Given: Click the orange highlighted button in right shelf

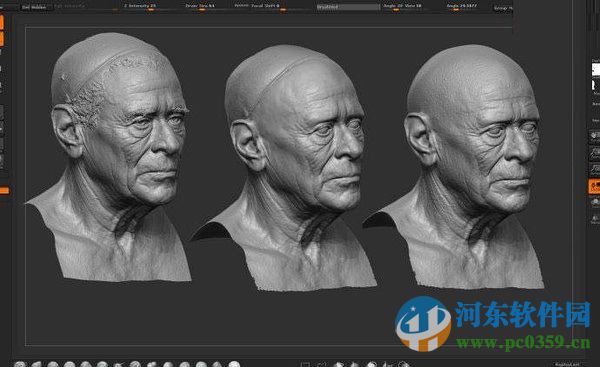Looking at the screenshot, I should coord(594,187).
